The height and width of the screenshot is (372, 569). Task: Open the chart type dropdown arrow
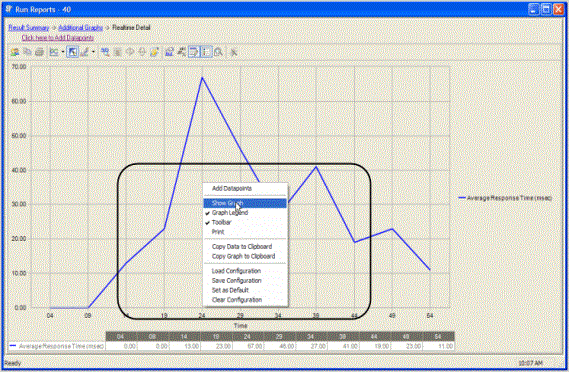pyautogui.click(x=63, y=52)
